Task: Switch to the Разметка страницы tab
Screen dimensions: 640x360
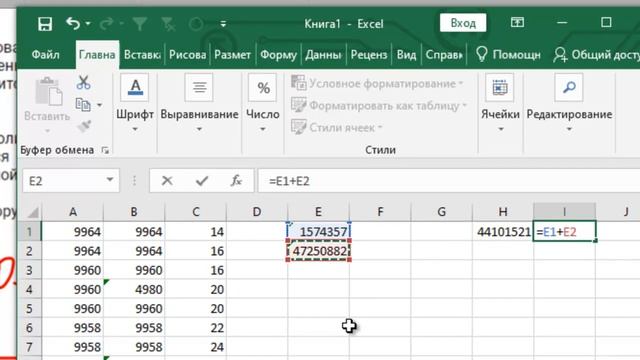Action: pos(232,55)
